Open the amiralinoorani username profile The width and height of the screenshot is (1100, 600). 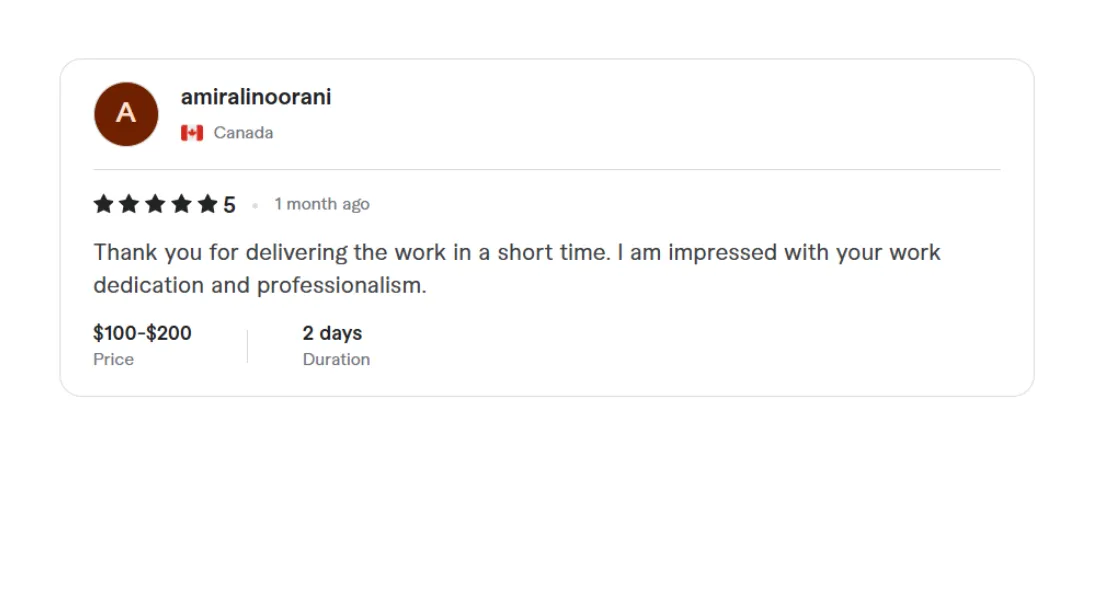[256, 97]
